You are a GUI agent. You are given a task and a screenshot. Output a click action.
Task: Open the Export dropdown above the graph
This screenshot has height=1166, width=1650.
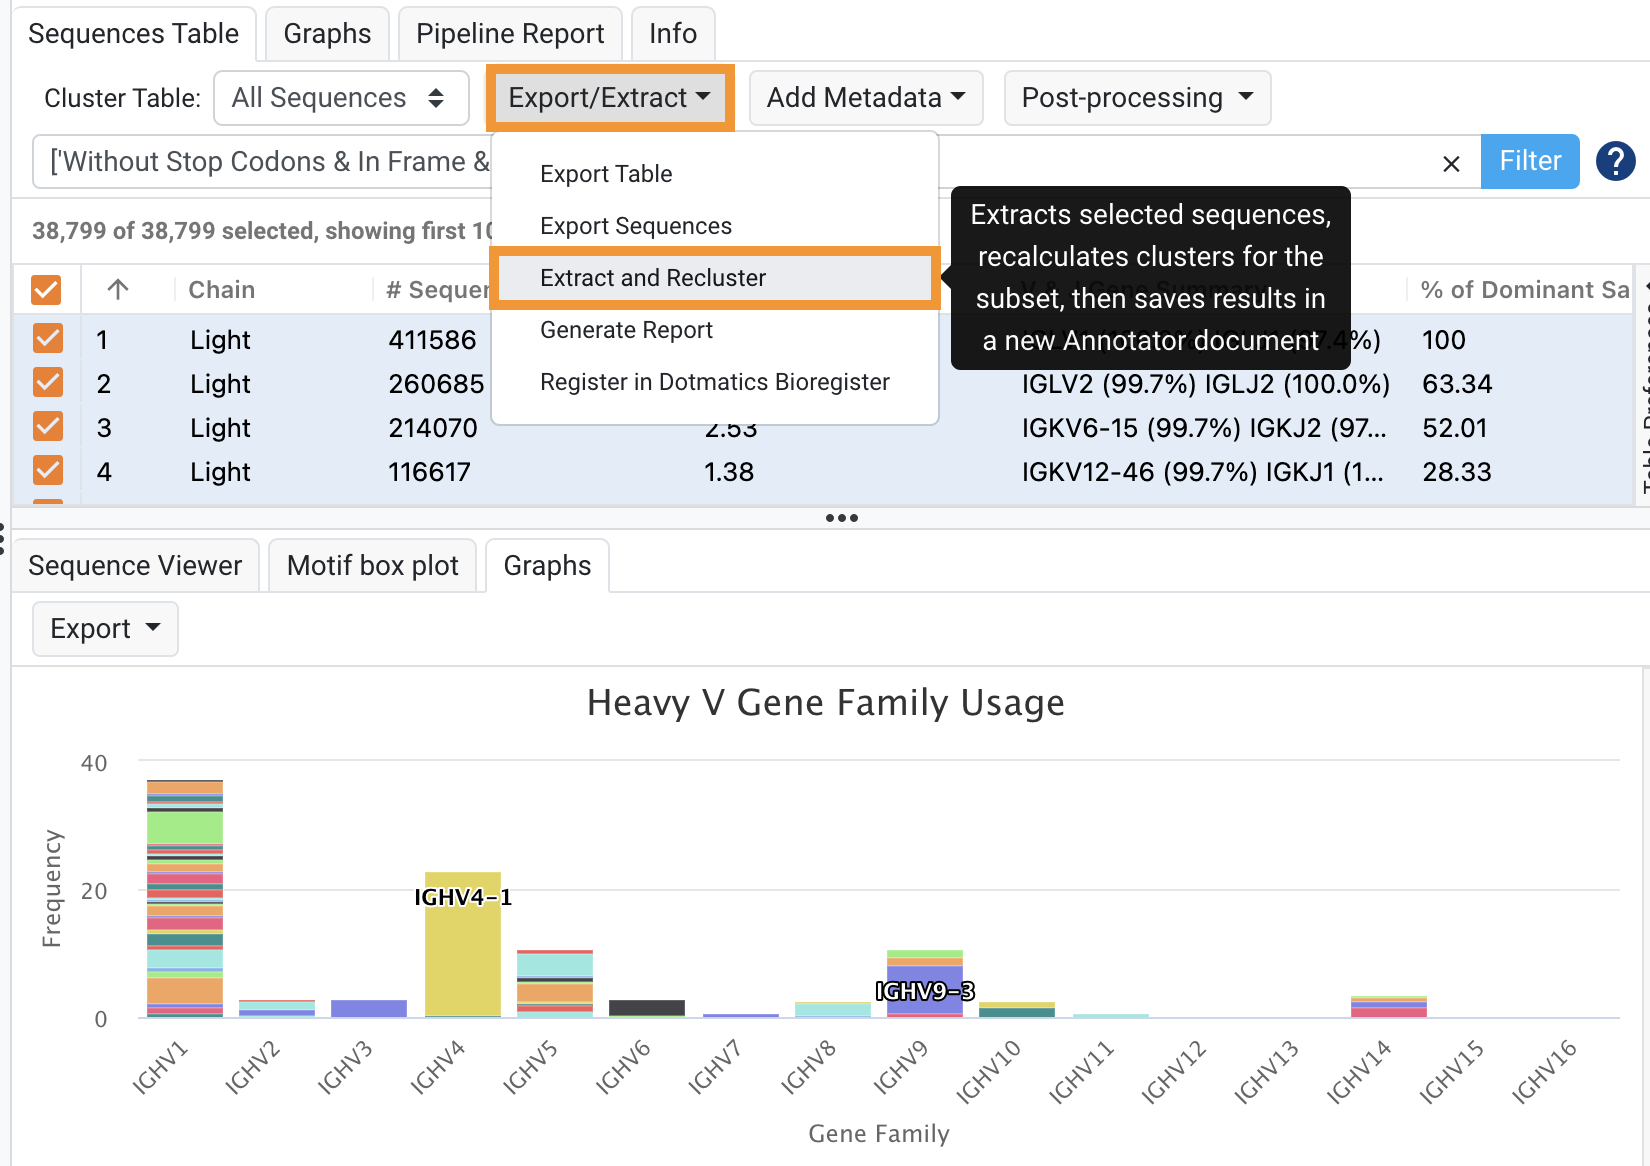105,629
